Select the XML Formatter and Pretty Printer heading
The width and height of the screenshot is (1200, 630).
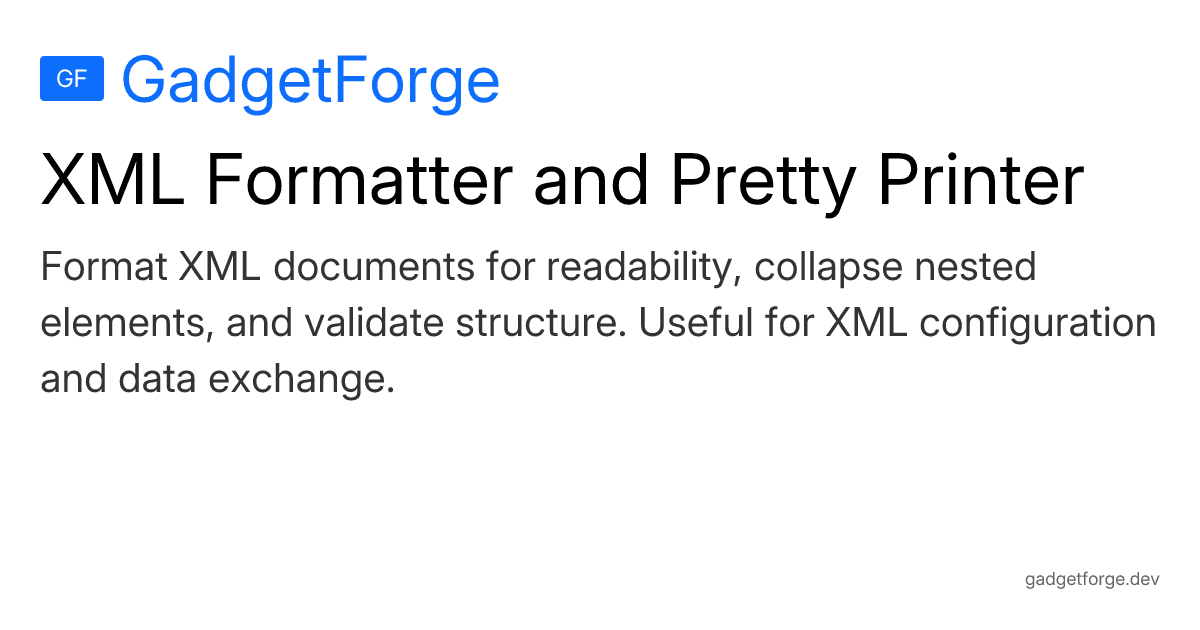(562, 182)
